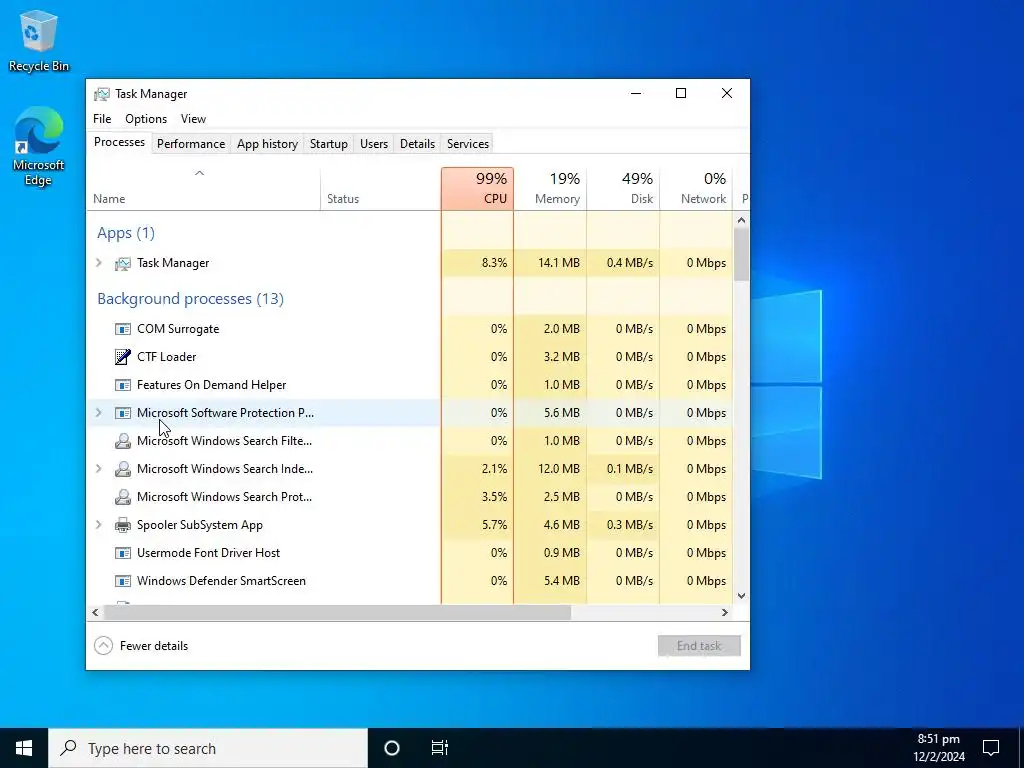Screen dimensions: 1024x768
Task: Switch to the Performance tab
Action: 191,144
